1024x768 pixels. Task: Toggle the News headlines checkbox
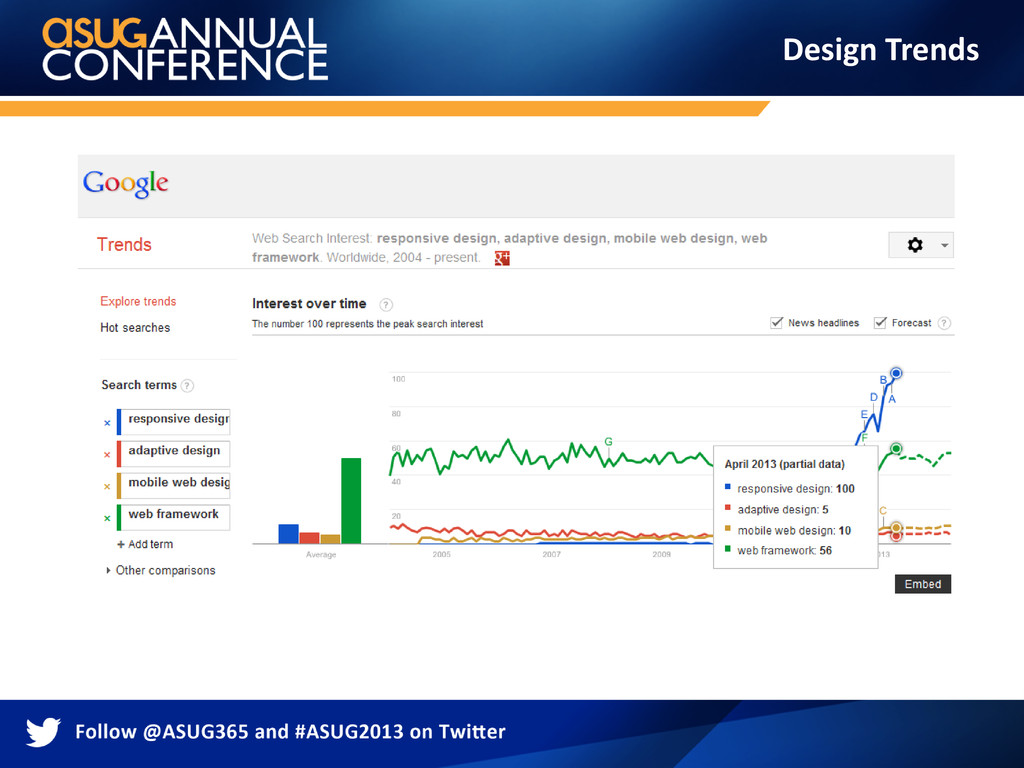pos(776,323)
